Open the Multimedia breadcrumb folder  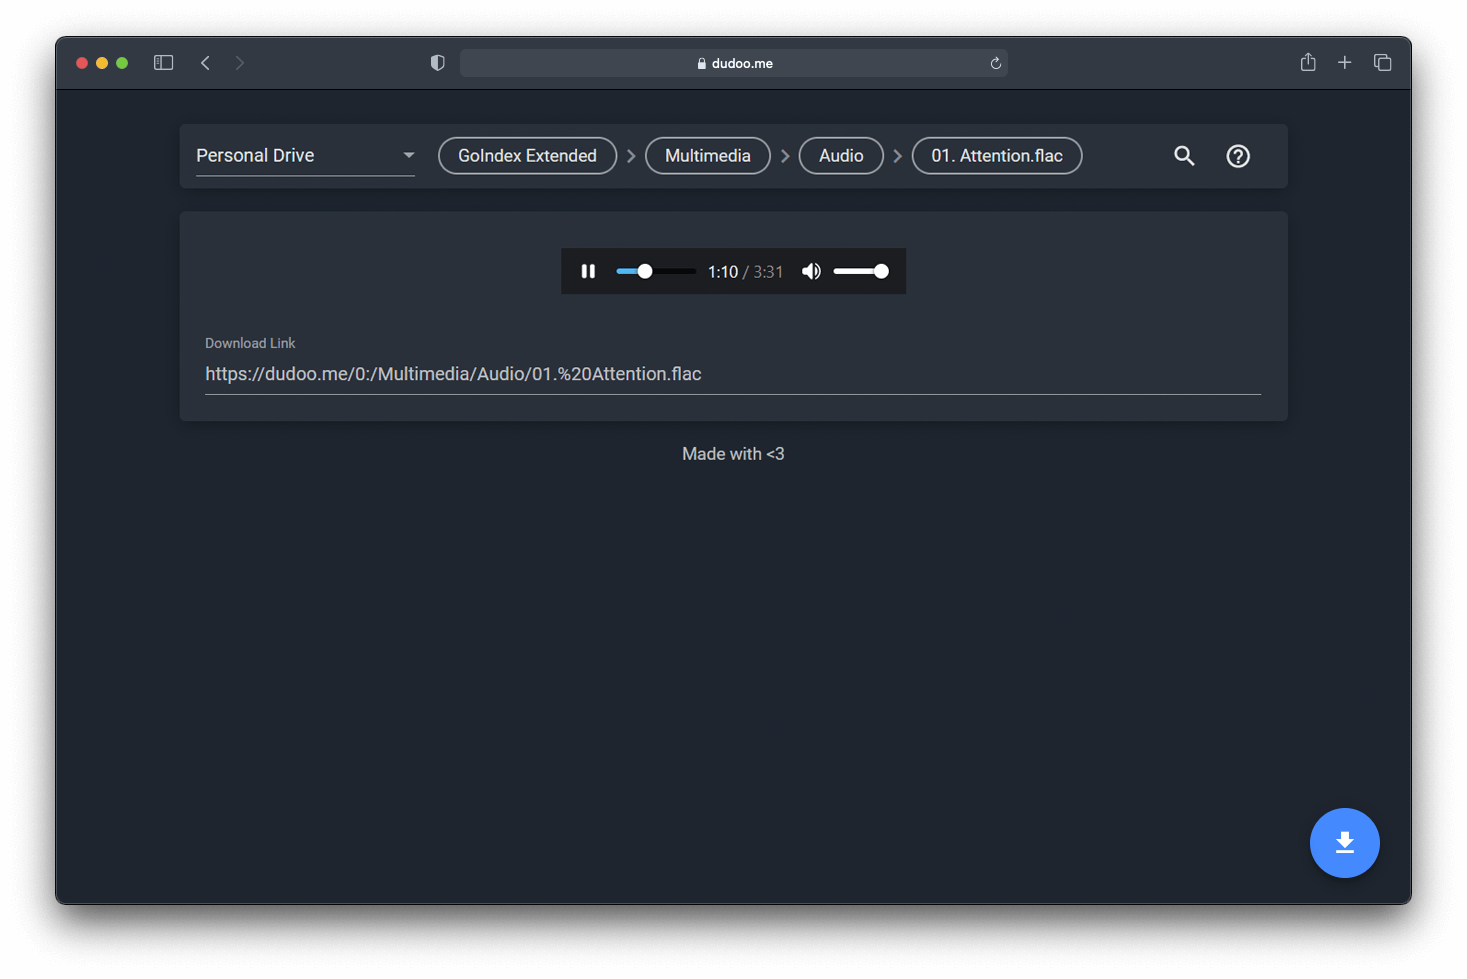click(707, 156)
